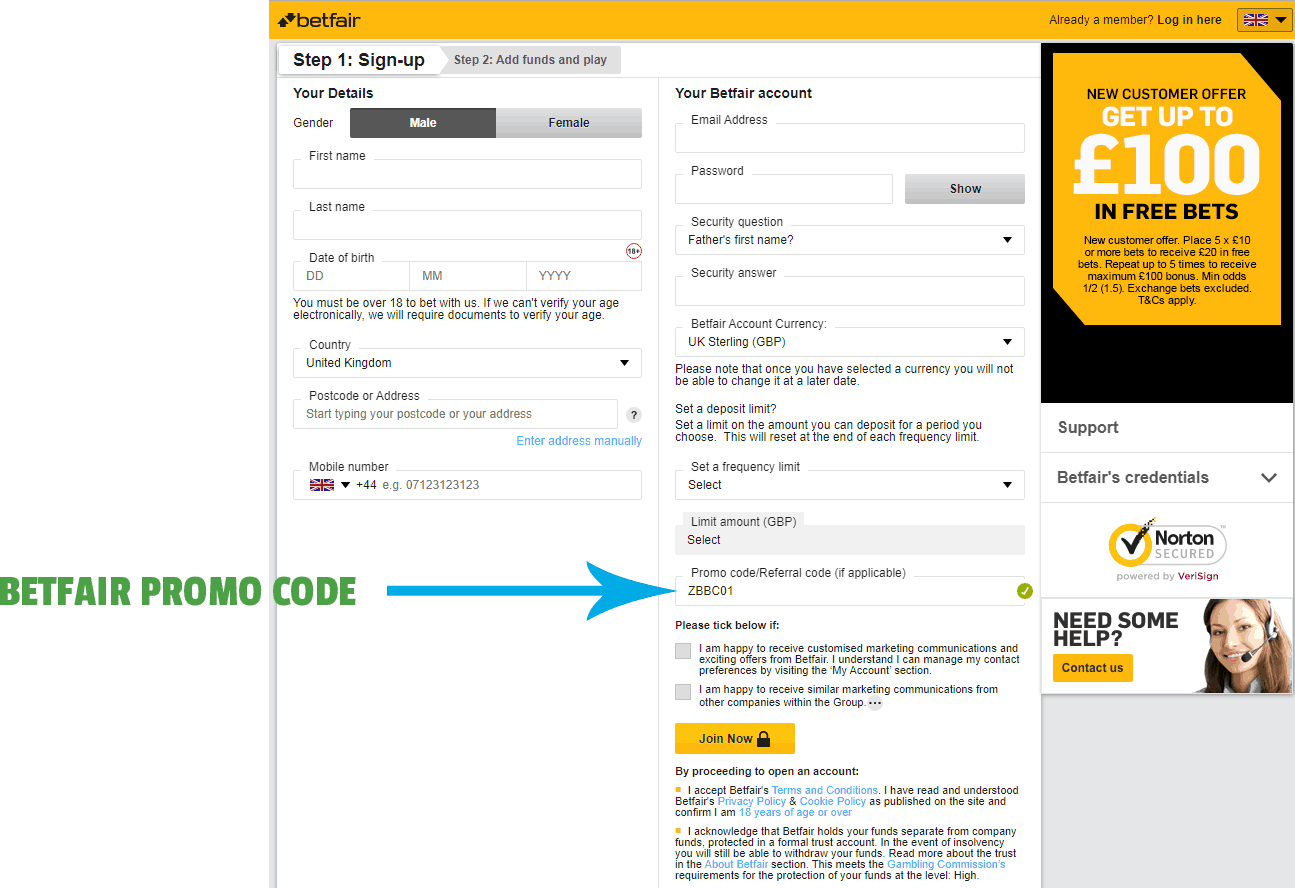The width and height of the screenshot is (1295, 888).
Task: Open the mobile country code flag dropdown
Action: 330,485
